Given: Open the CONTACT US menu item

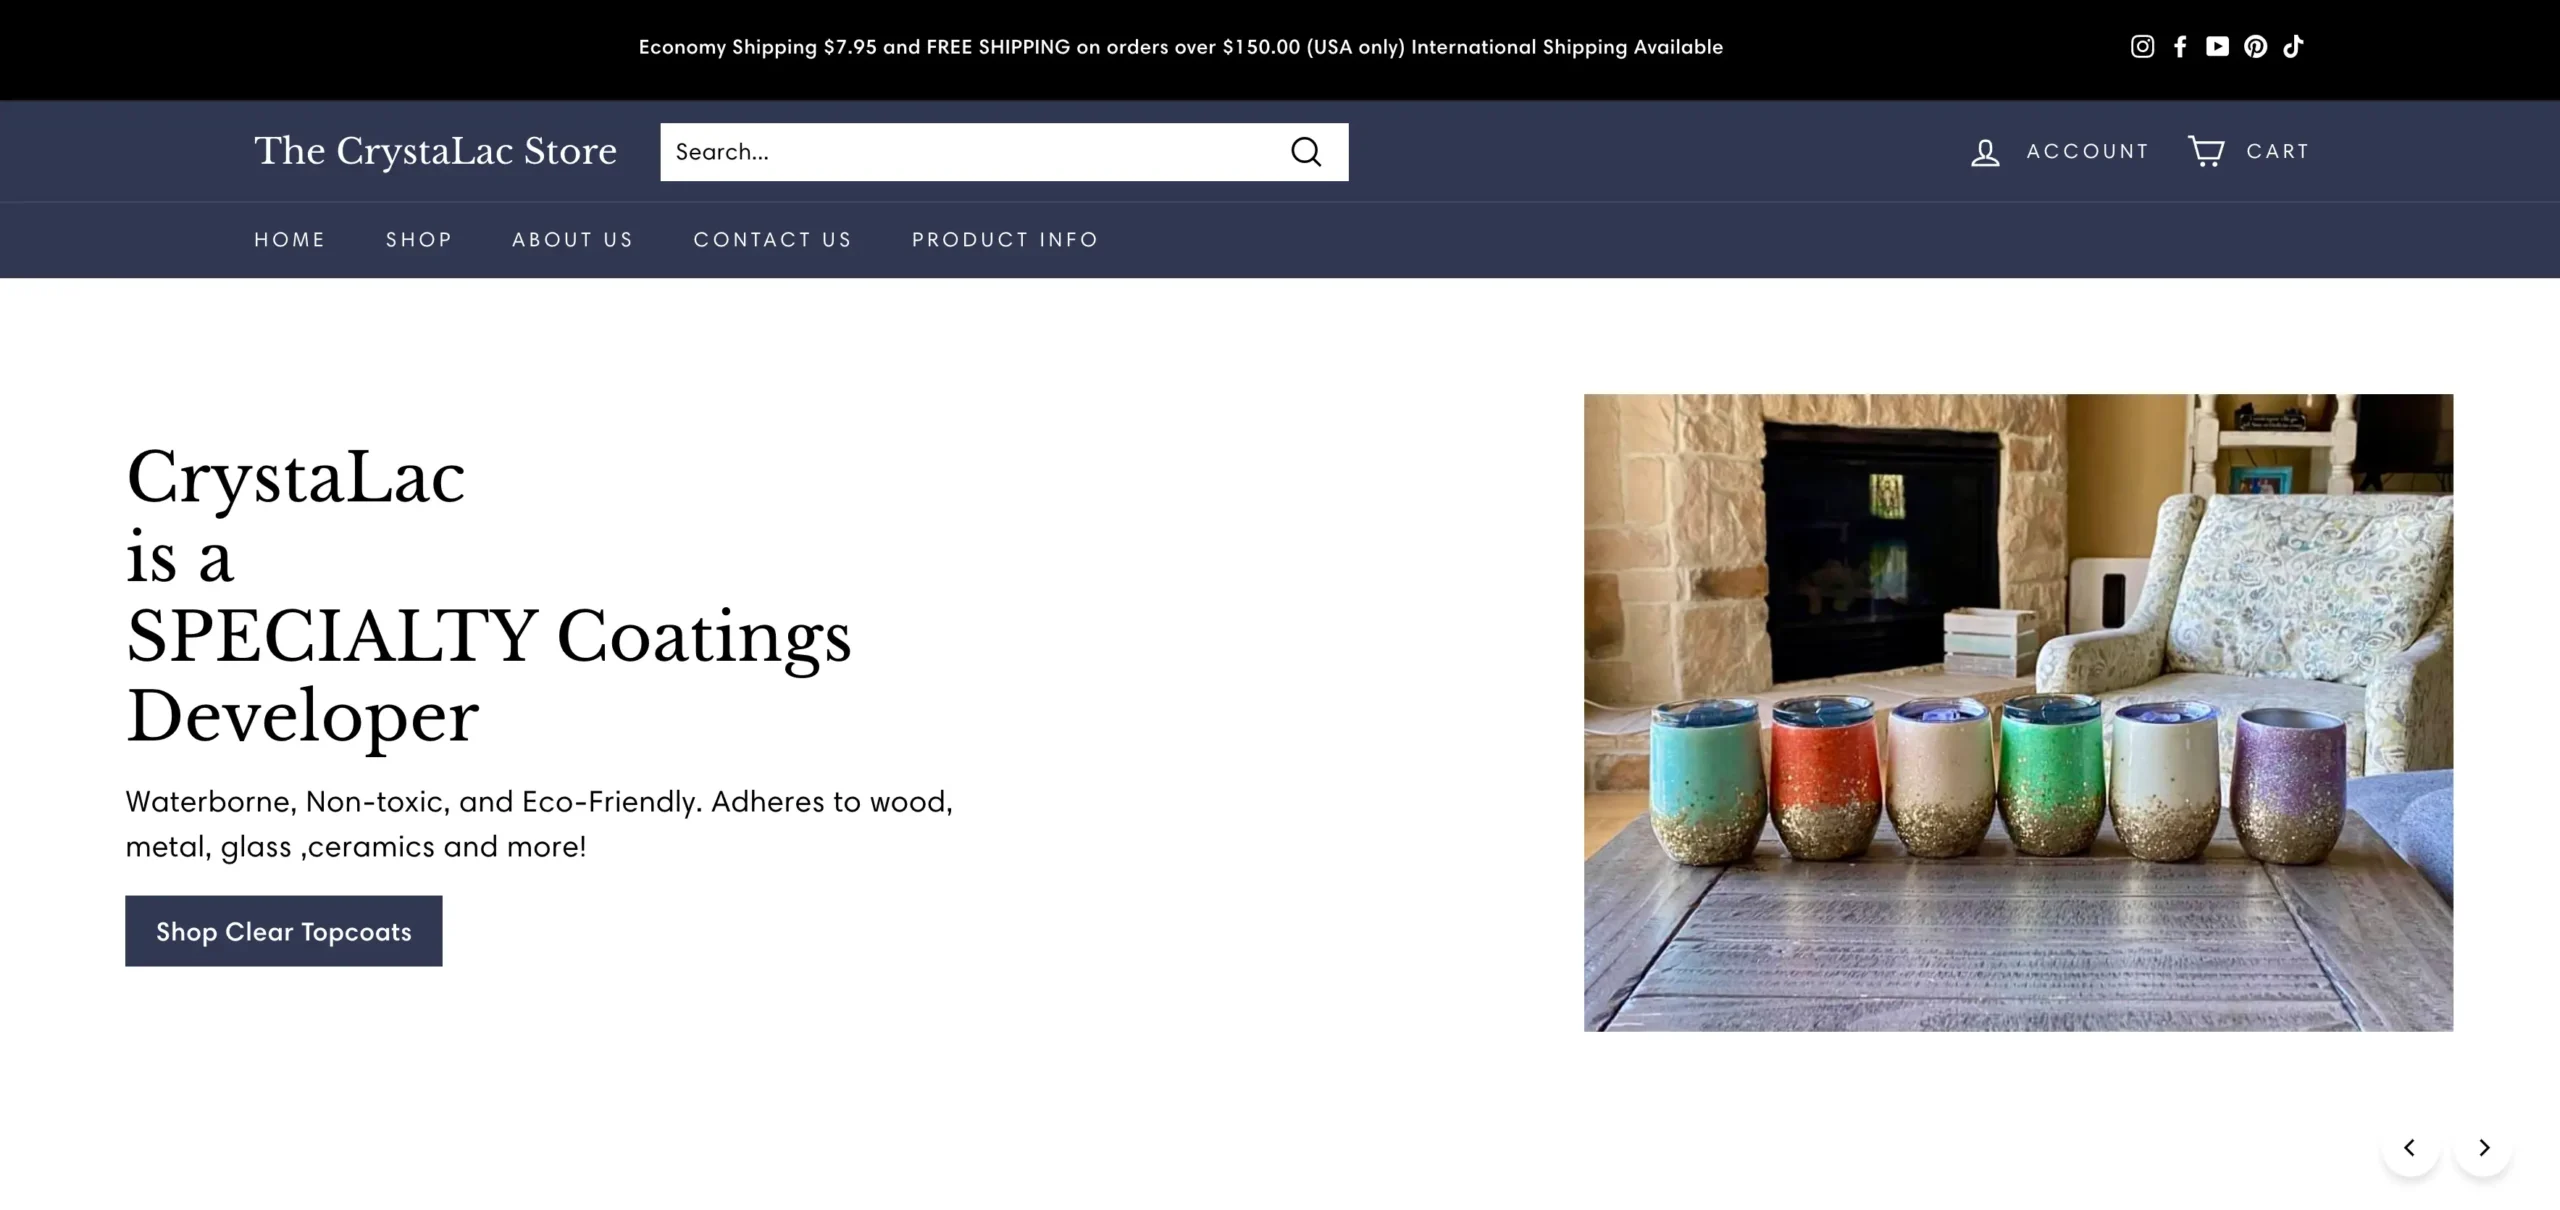Looking at the screenshot, I should [x=773, y=239].
